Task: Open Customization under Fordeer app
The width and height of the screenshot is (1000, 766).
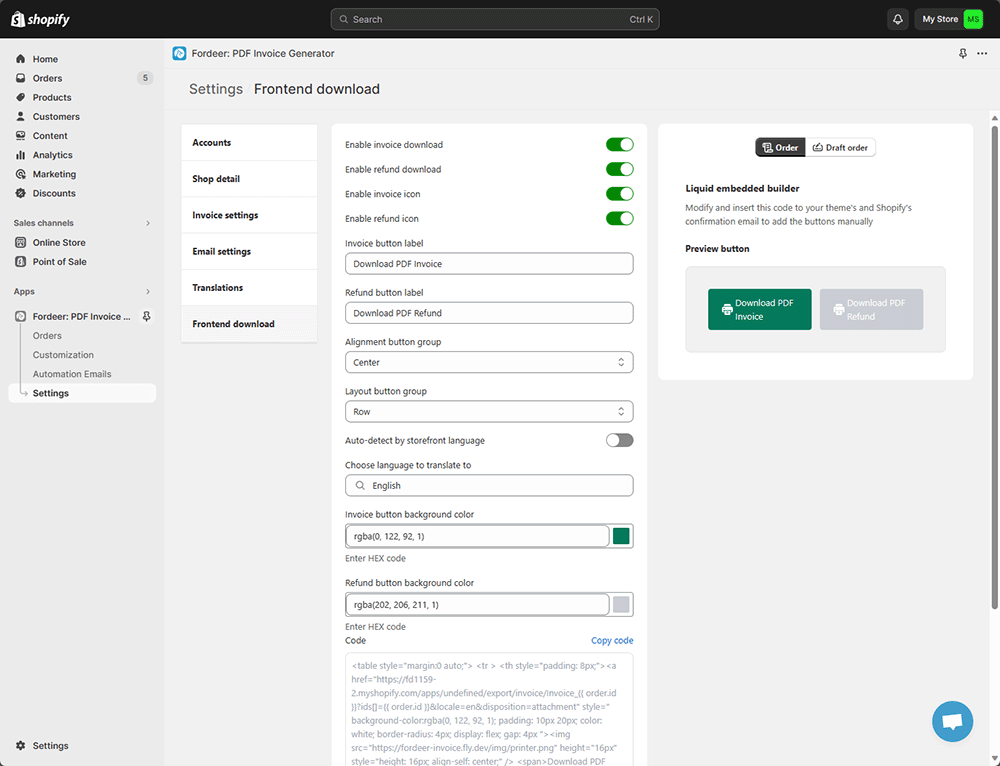Action: click(63, 355)
